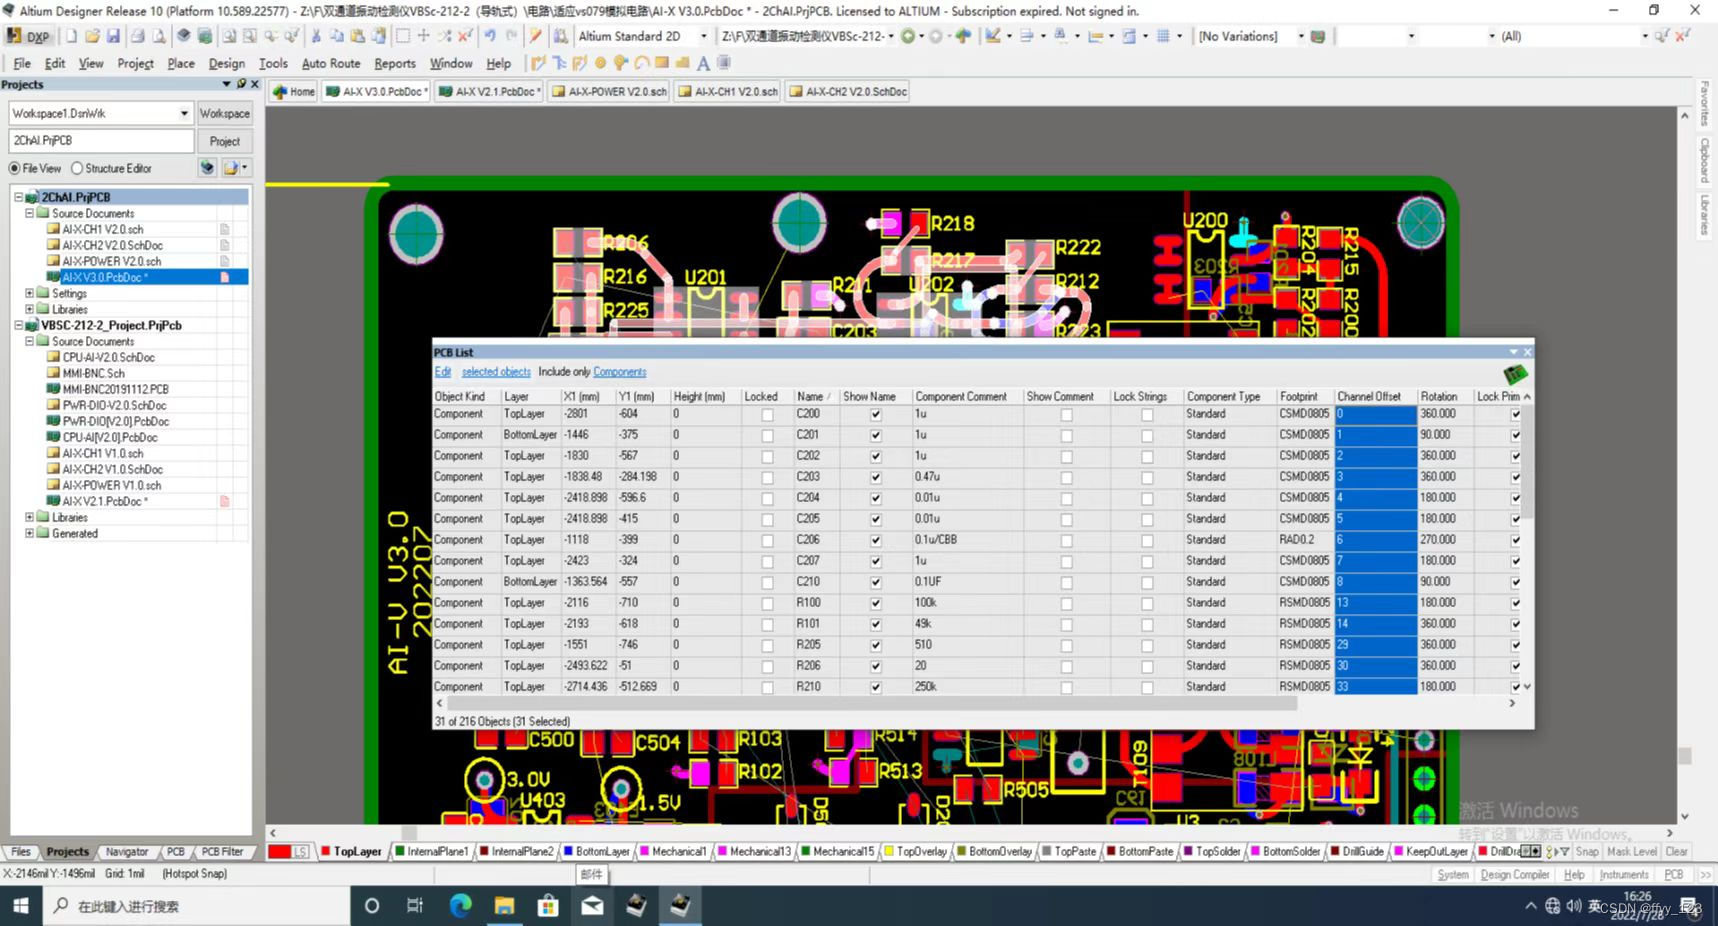Open the Workspace1.DsnWrk dropdown

(184, 113)
